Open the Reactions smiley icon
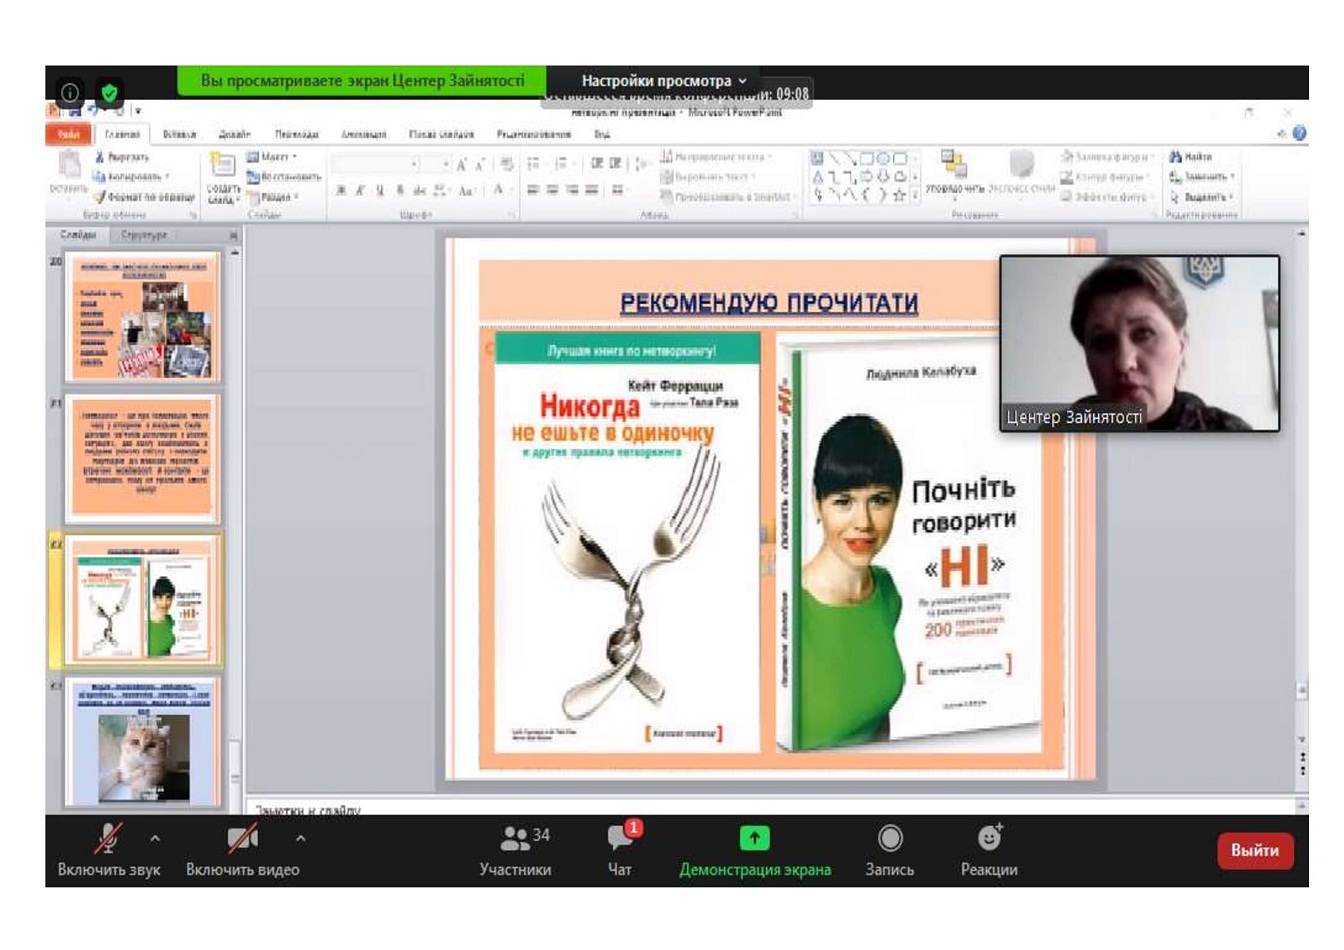This screenshot has height=950, width=1344. pos(989,838)
